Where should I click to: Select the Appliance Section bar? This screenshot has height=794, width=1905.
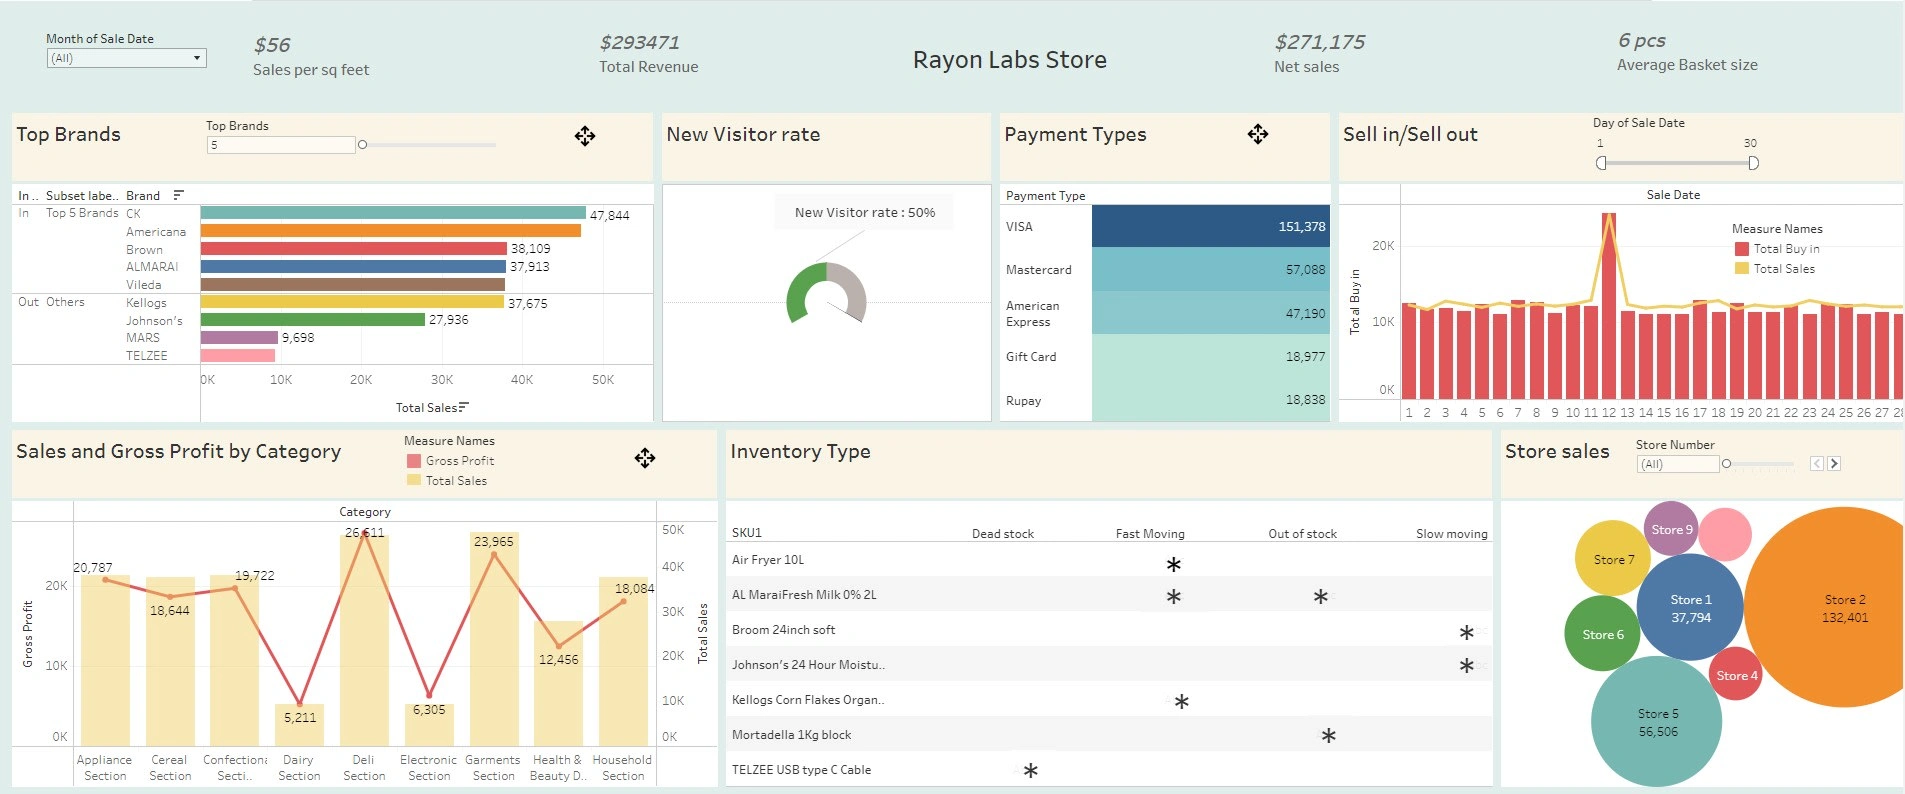[x=105, y=660]
